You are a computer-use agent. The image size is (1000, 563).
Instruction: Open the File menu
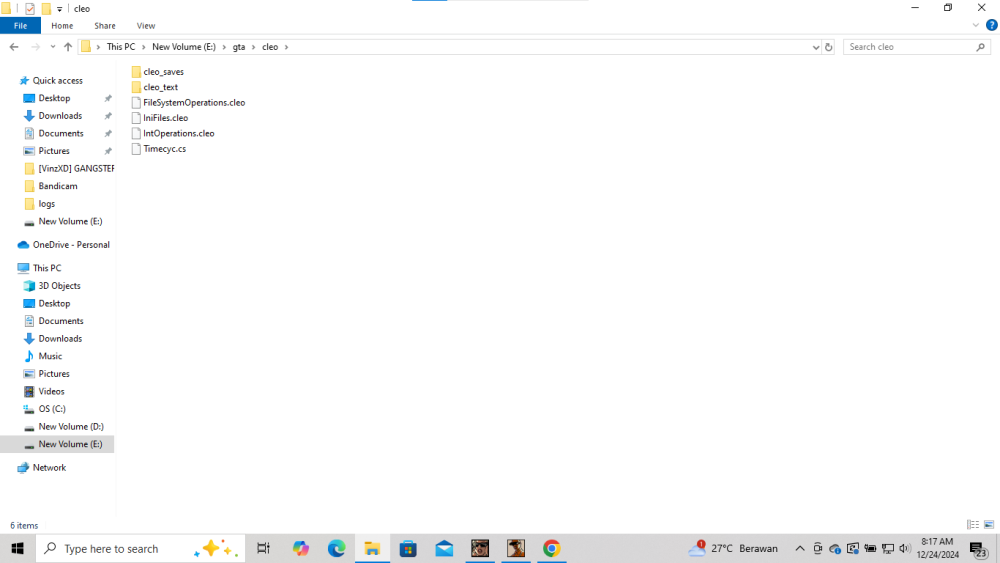pyautogui.click(x=20, y=26)
